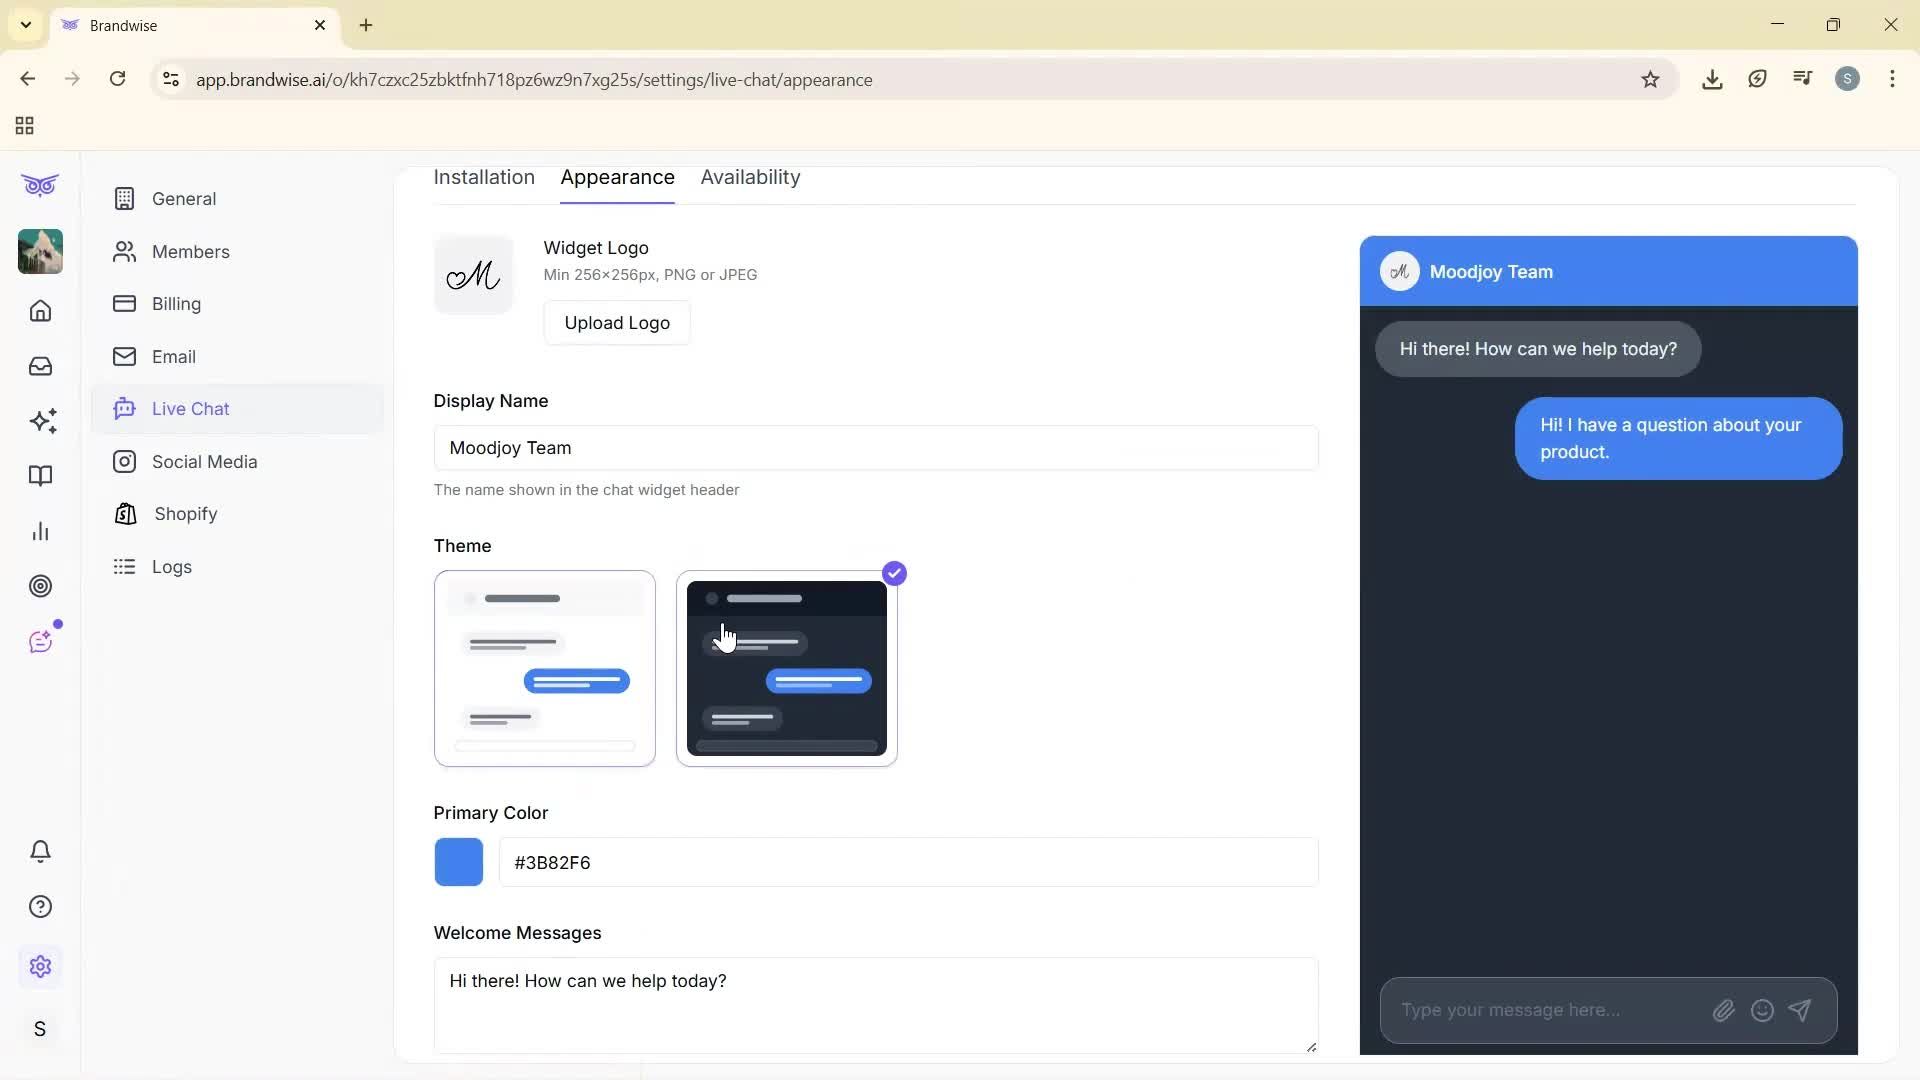This screenshot has width=1920, height=1080.
Task: Click the target/bullseye icon in the sidebar
Action: coord(40,586)
